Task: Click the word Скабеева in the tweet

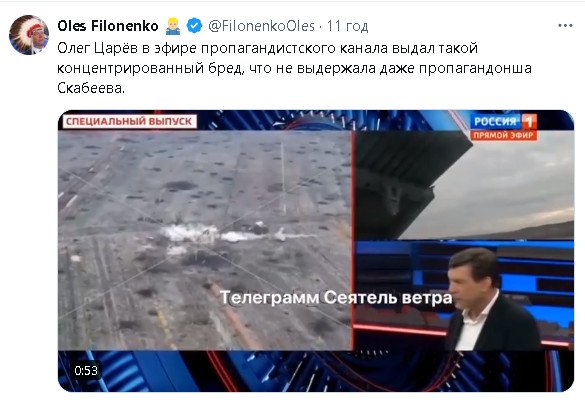Action: point(91,88)
